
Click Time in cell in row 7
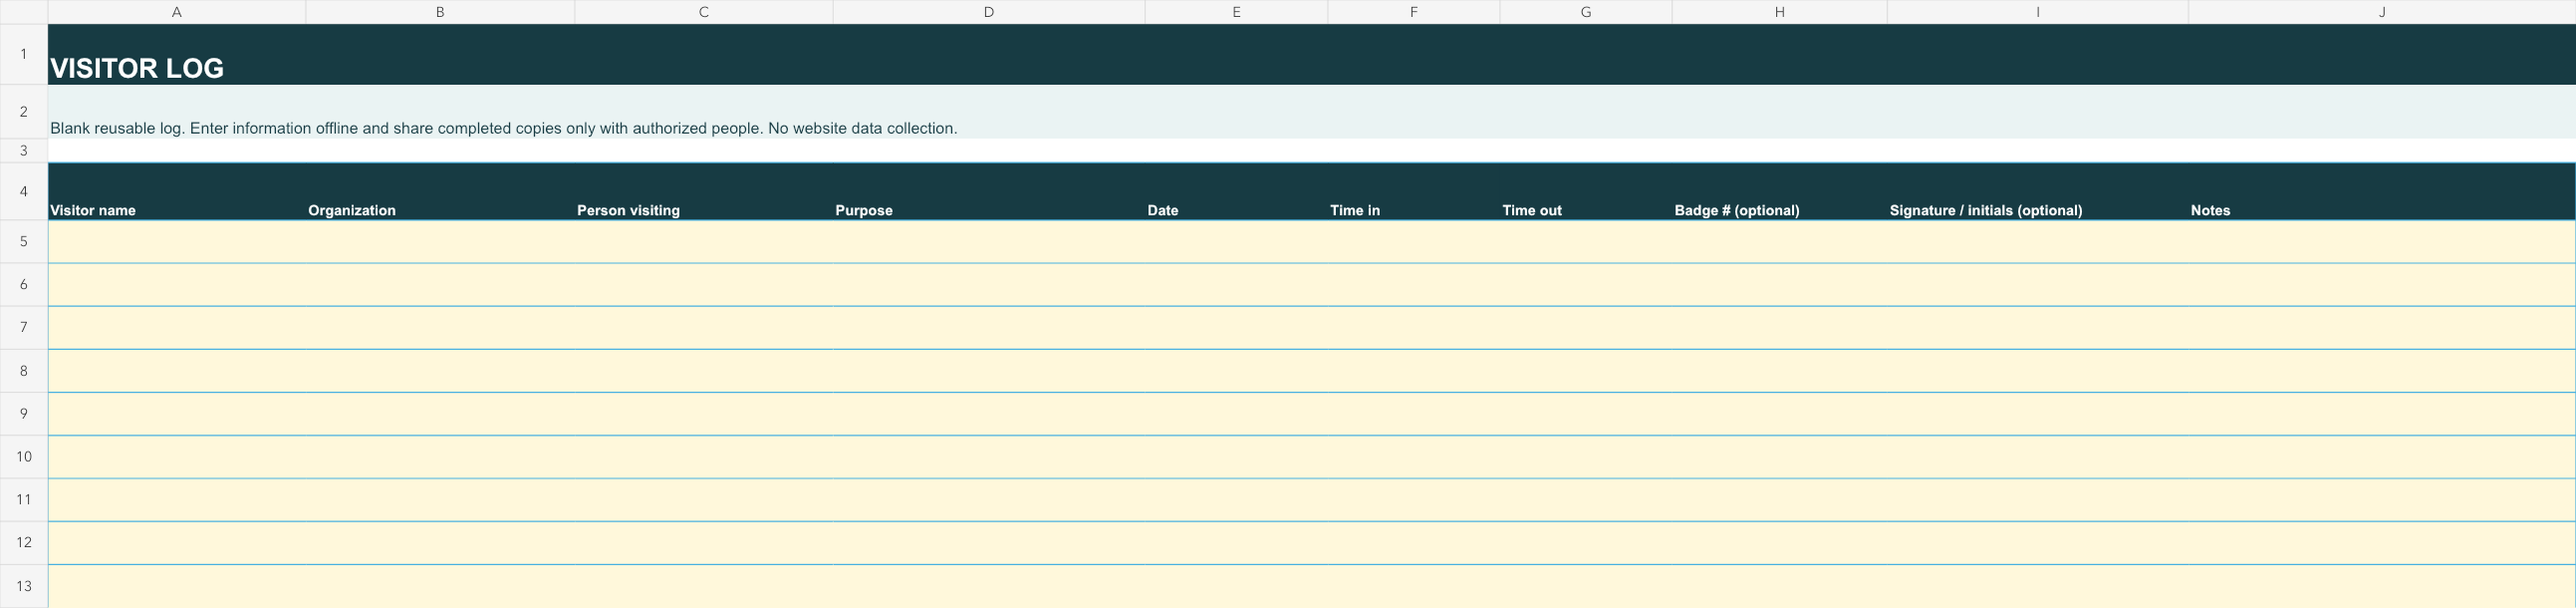point(1414,328)
